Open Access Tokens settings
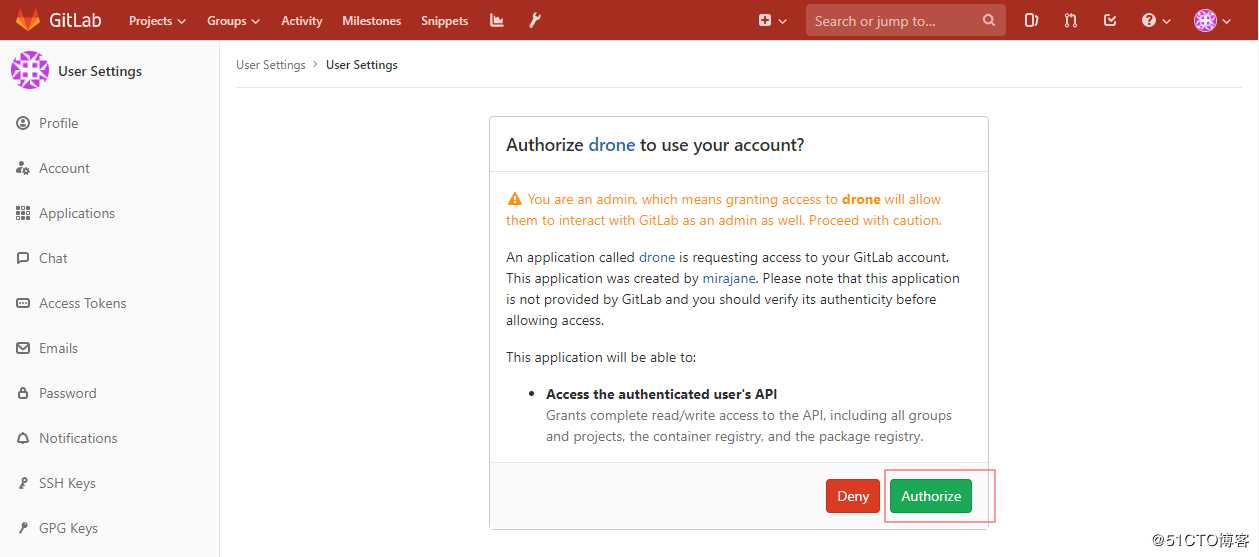Viewport: 1259px width, 557px height. click(83, 303)
